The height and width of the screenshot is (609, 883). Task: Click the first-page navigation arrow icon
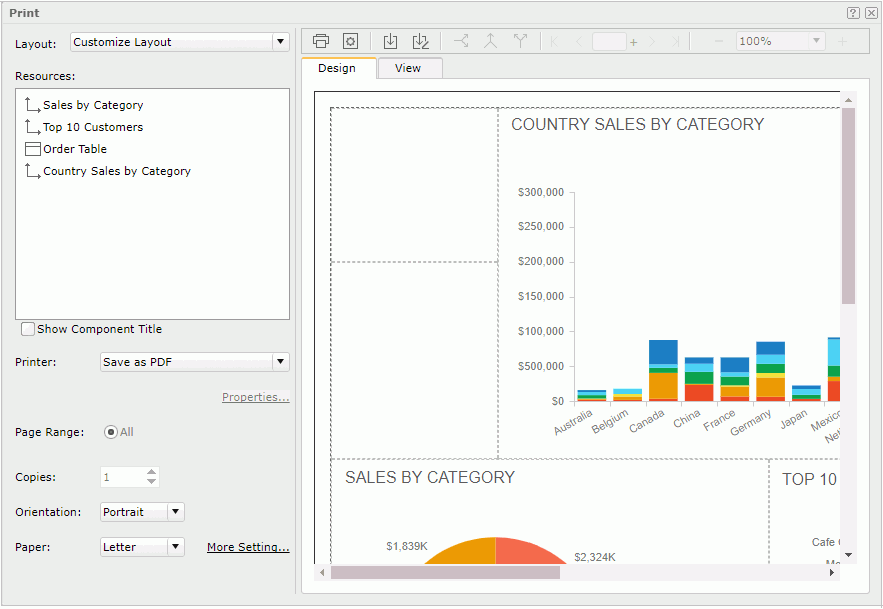[x=553, y=41]
